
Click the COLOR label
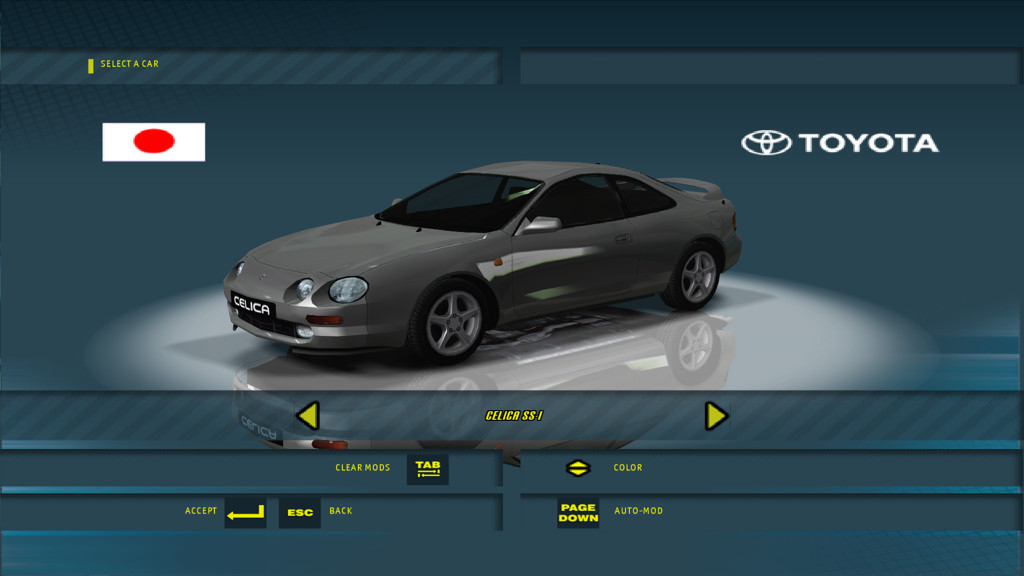(x=628, y=468)
